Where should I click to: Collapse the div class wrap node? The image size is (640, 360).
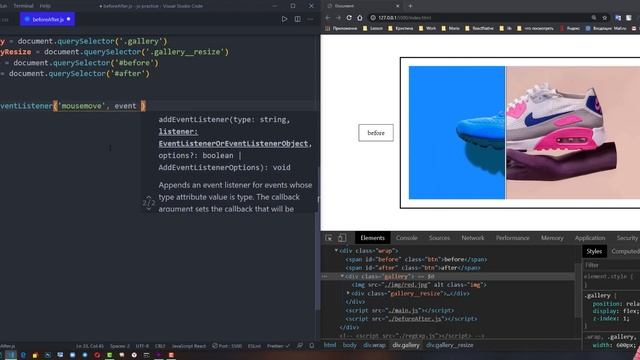click(x=336, y=251)
